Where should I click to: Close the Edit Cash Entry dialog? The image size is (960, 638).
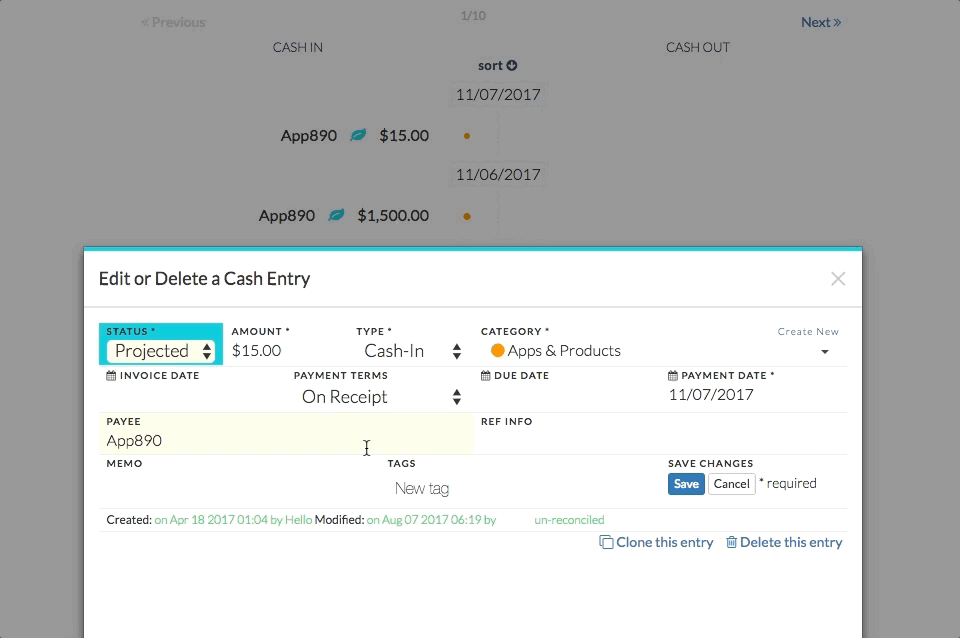[x=838, y=279]
